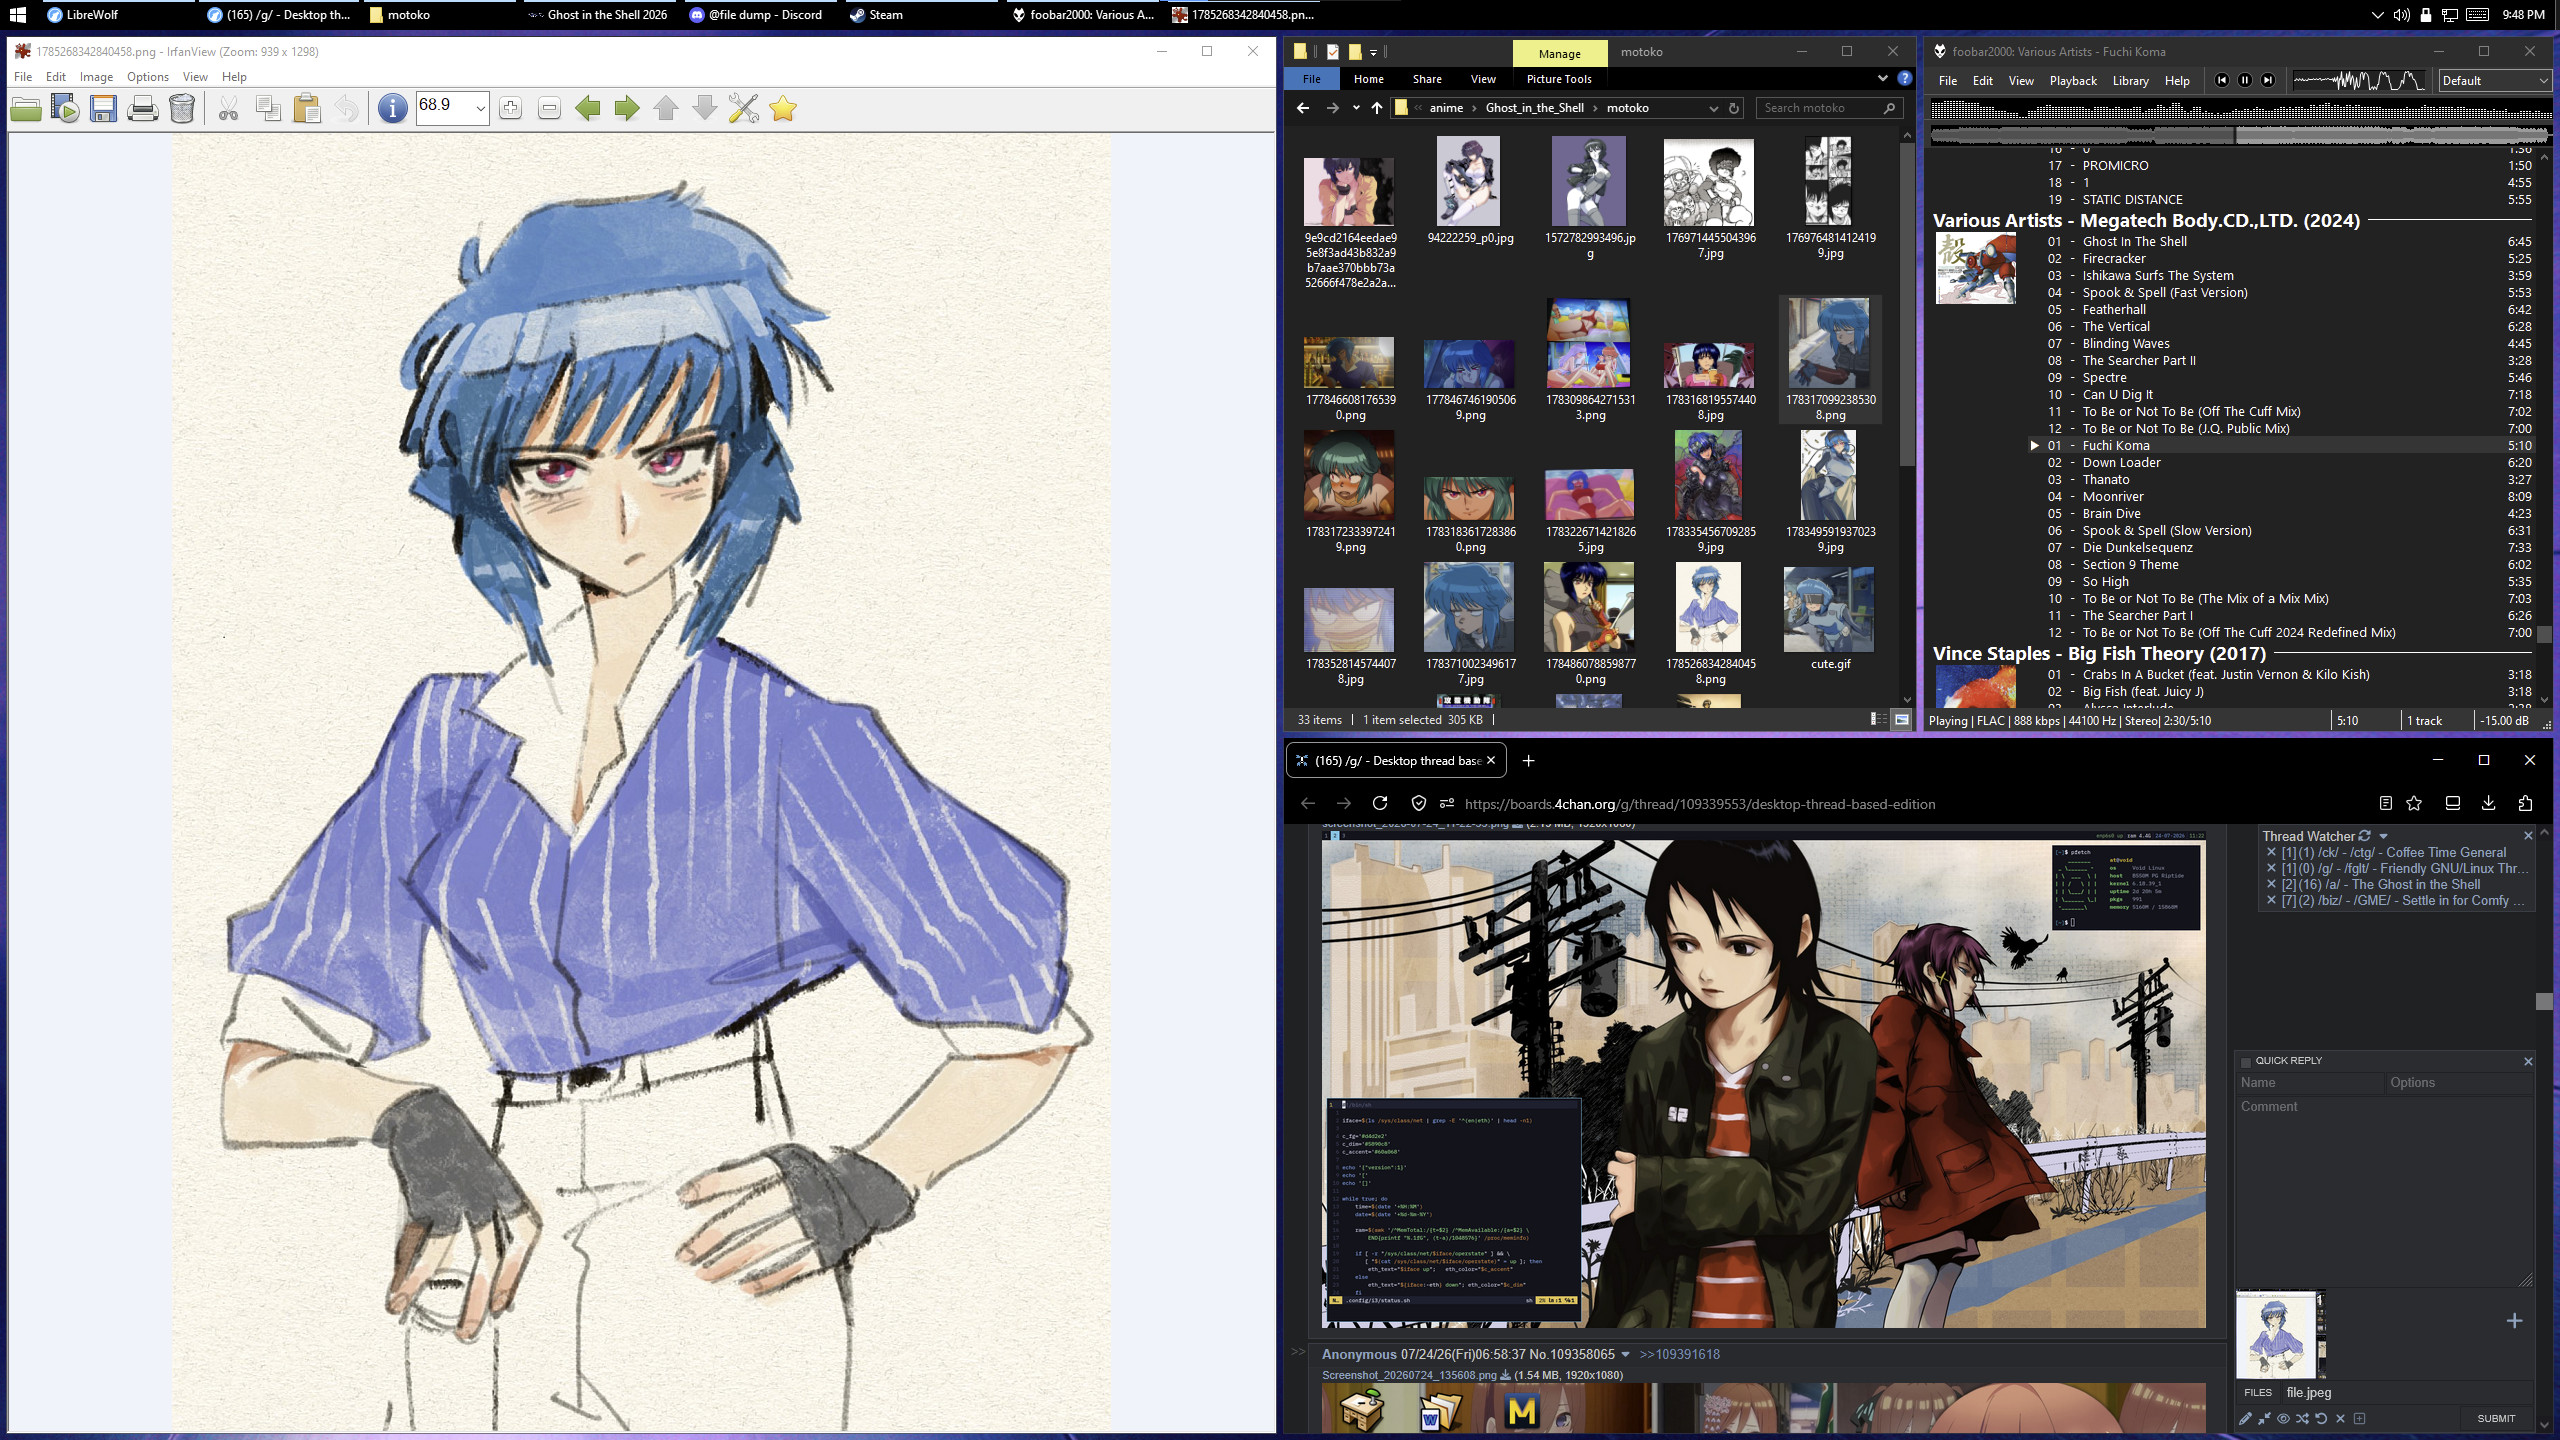This screenshot has width=2560, height=1440.
Task: Open the post menu arrow beside No.109358065
Action: pyautogui.click(x=1625, y=1354)
